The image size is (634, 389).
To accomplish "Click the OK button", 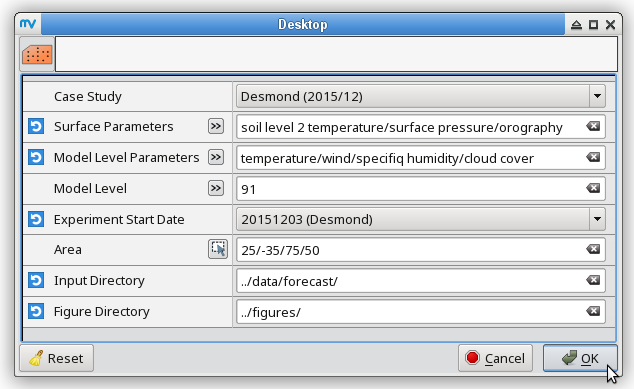I will (x=580, y=358).
